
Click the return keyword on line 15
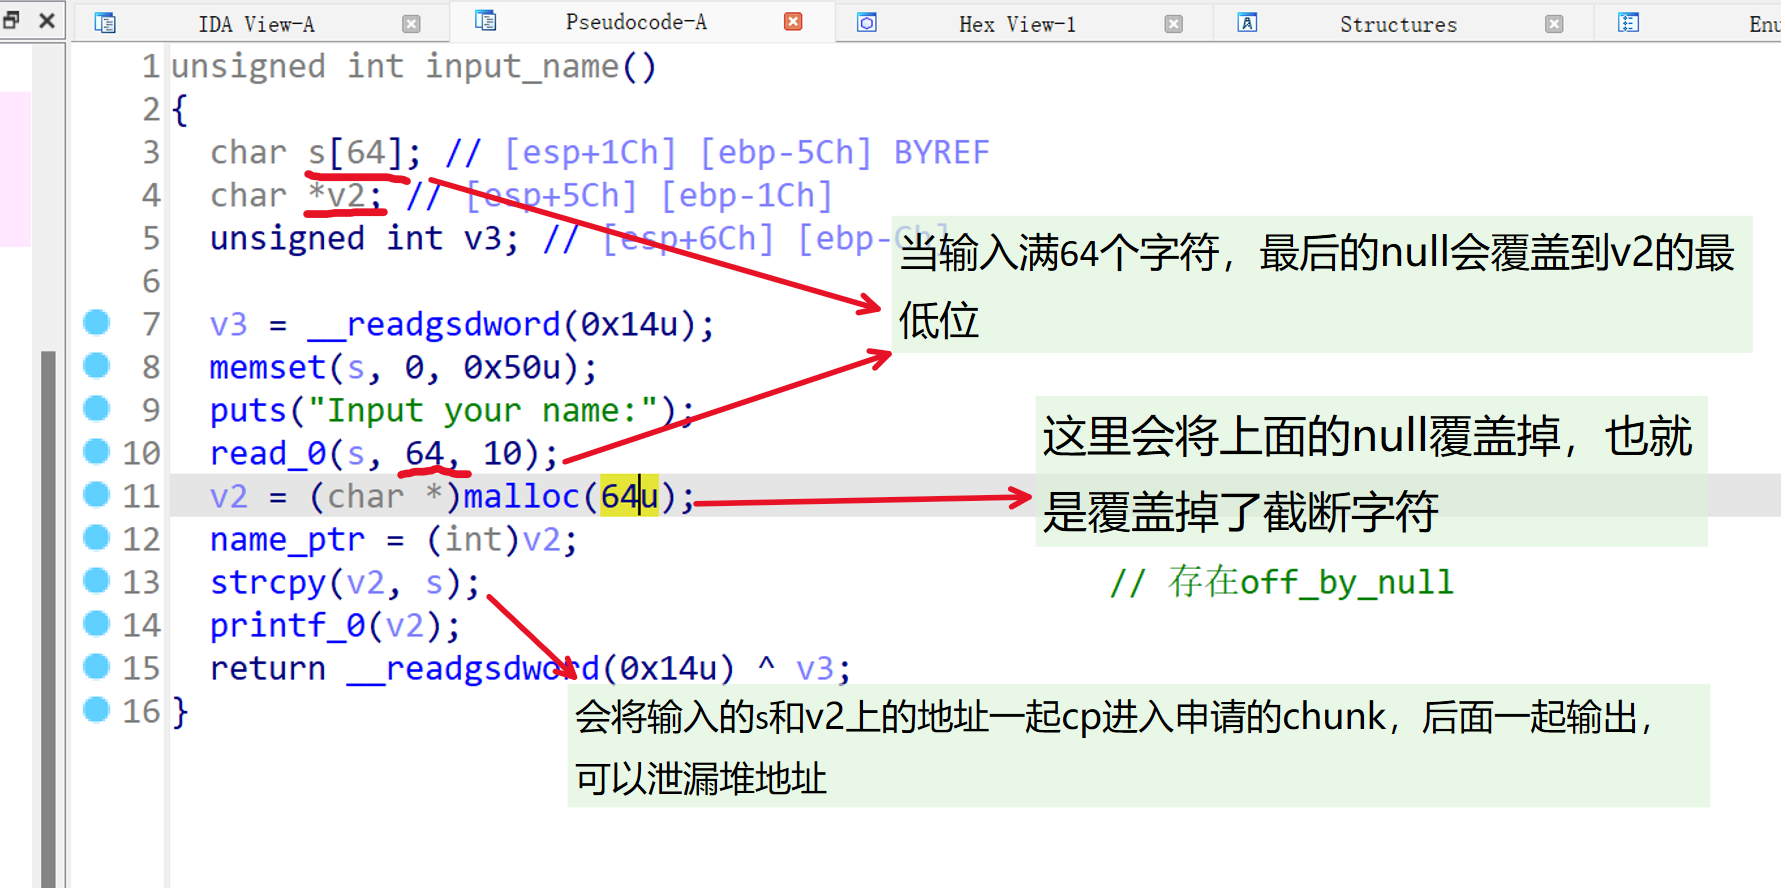[x=268, y=669]
